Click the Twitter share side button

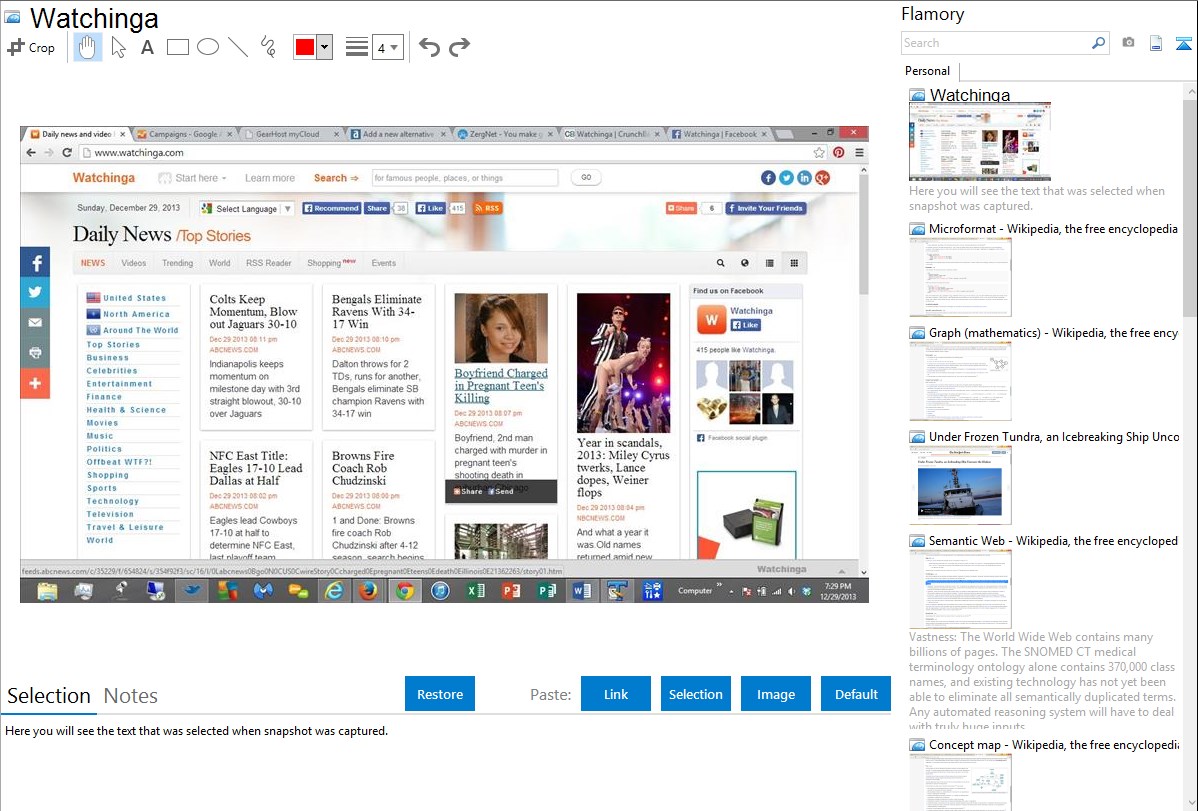pos(35,293)
